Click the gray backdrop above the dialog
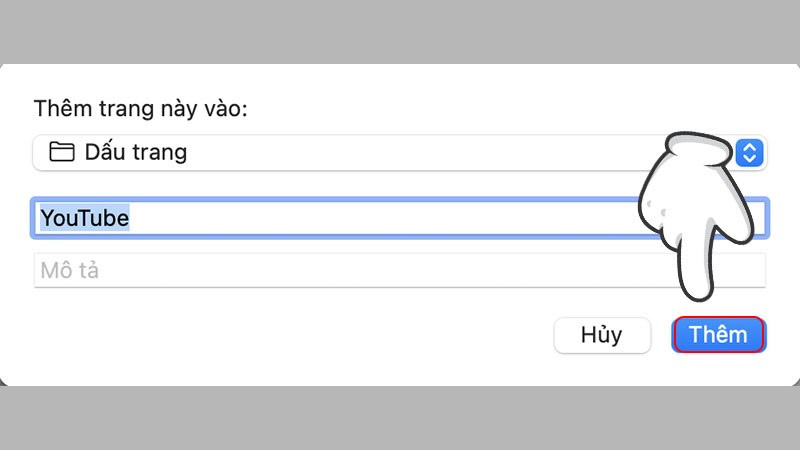The image size is (800, 450). [x=400, y=30]
